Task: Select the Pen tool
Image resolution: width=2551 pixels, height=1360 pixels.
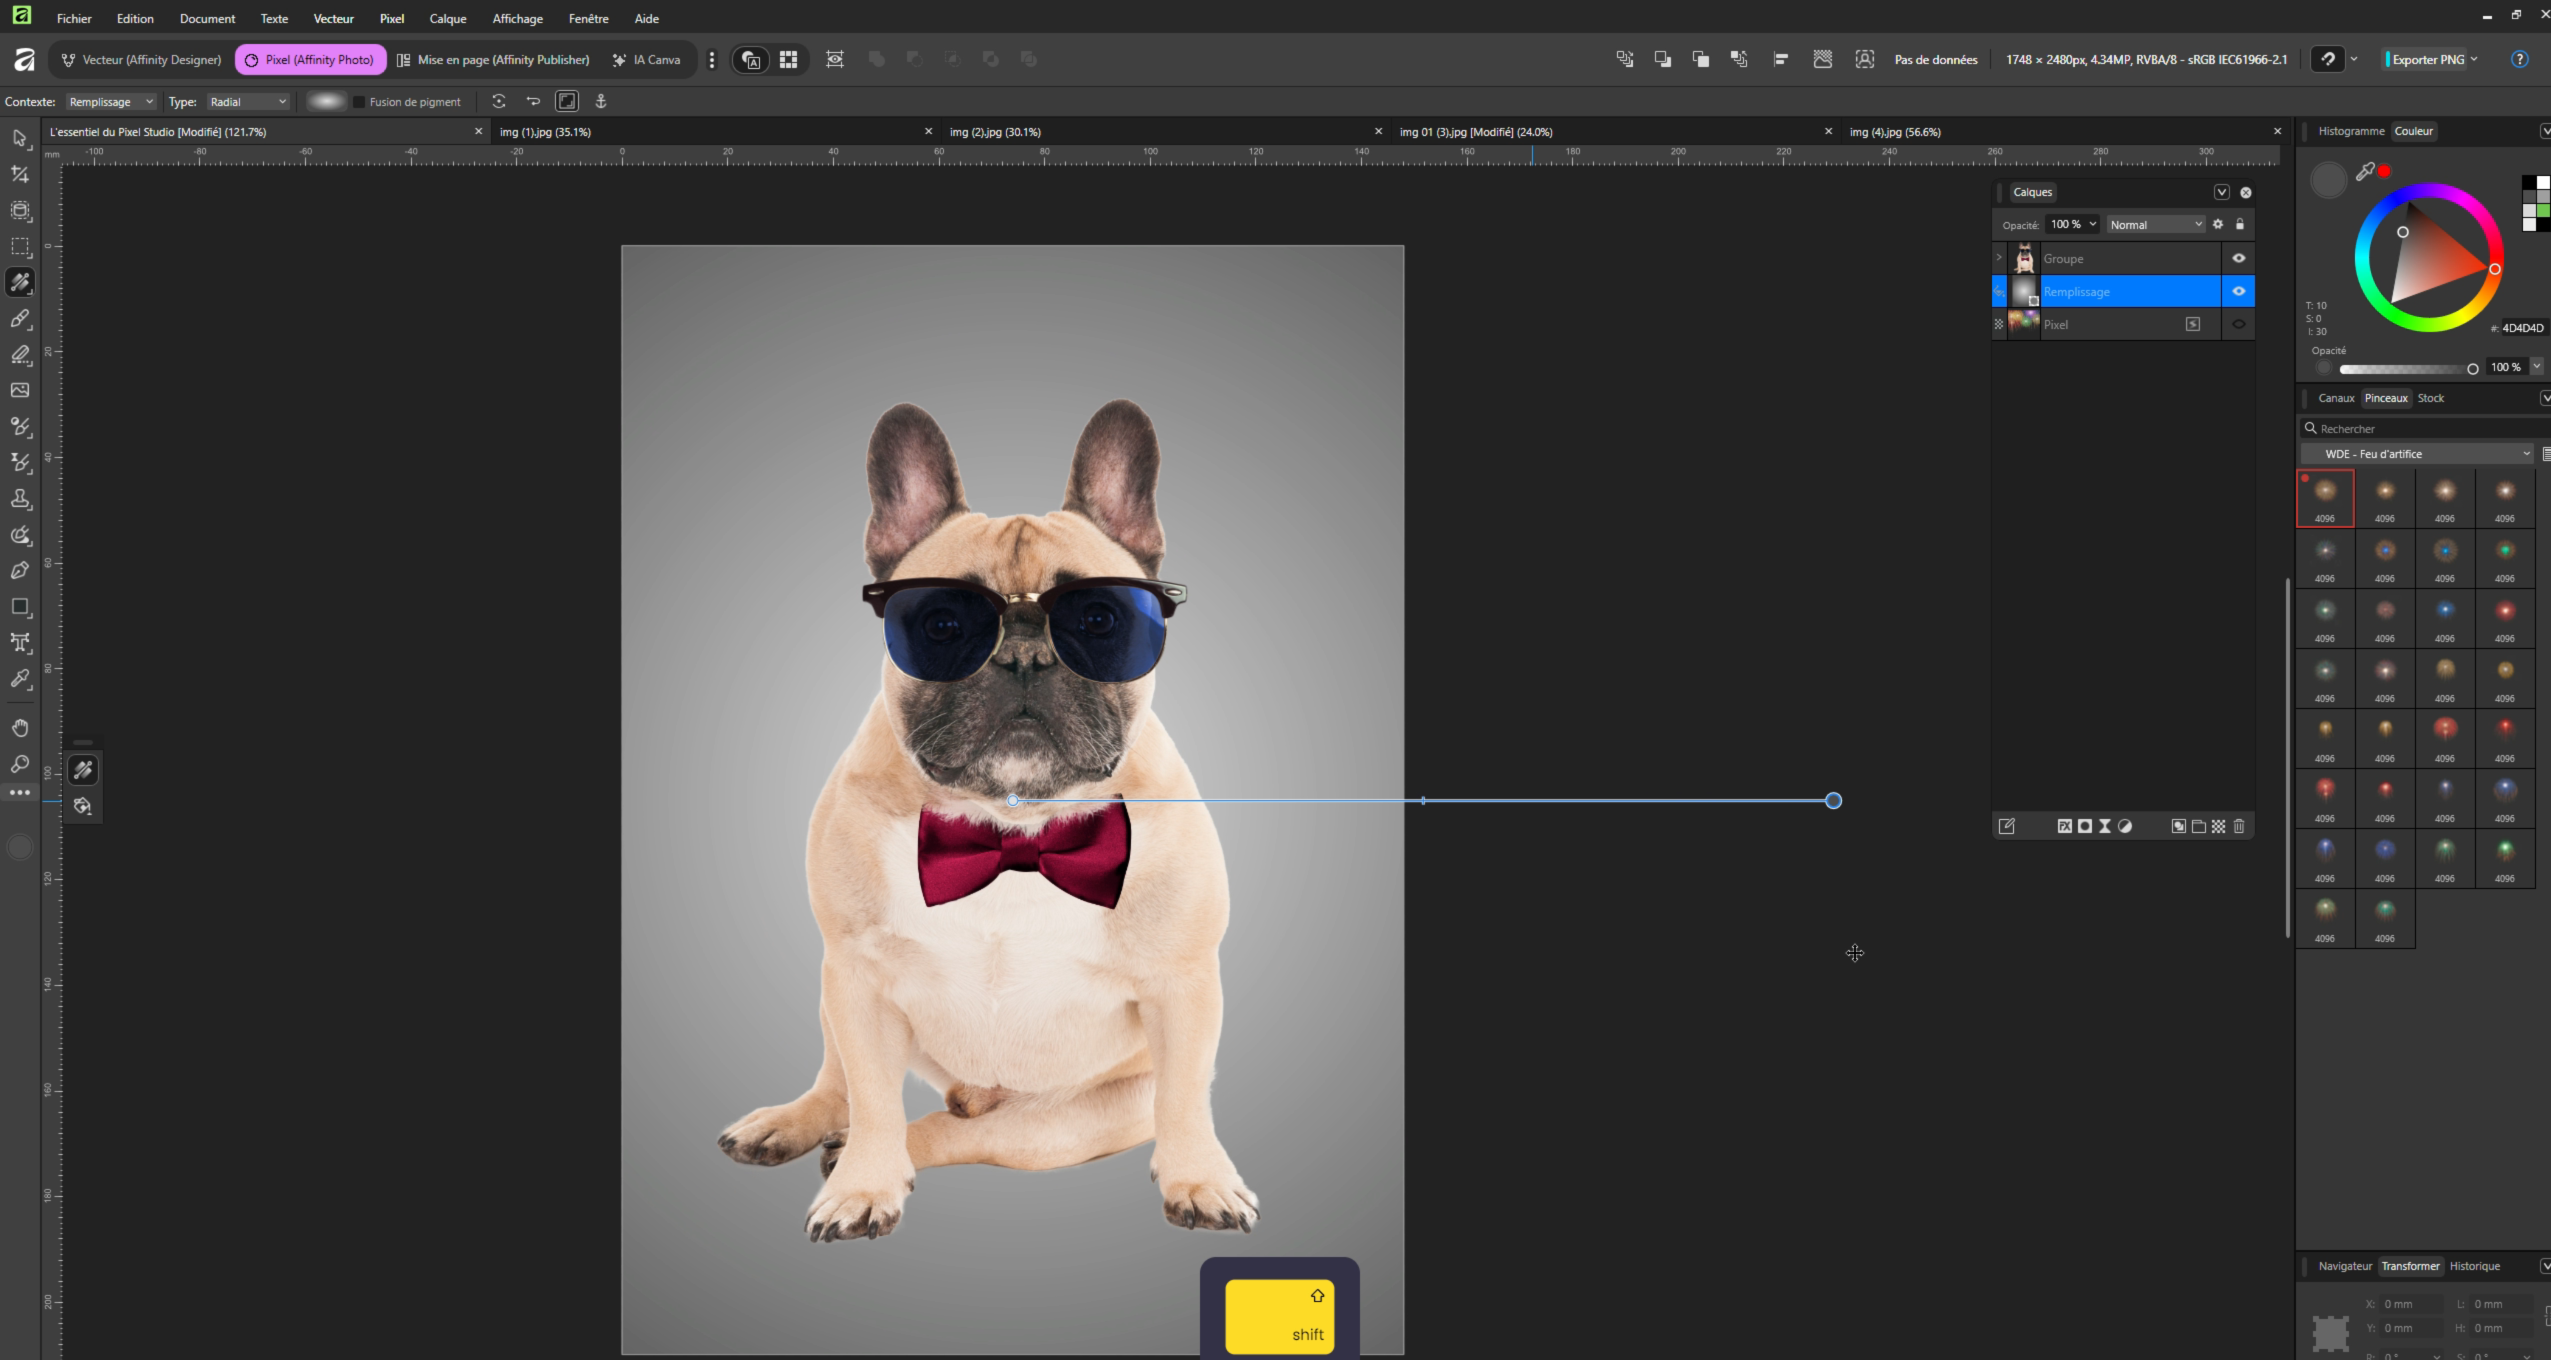Action: tap(20, 571)
